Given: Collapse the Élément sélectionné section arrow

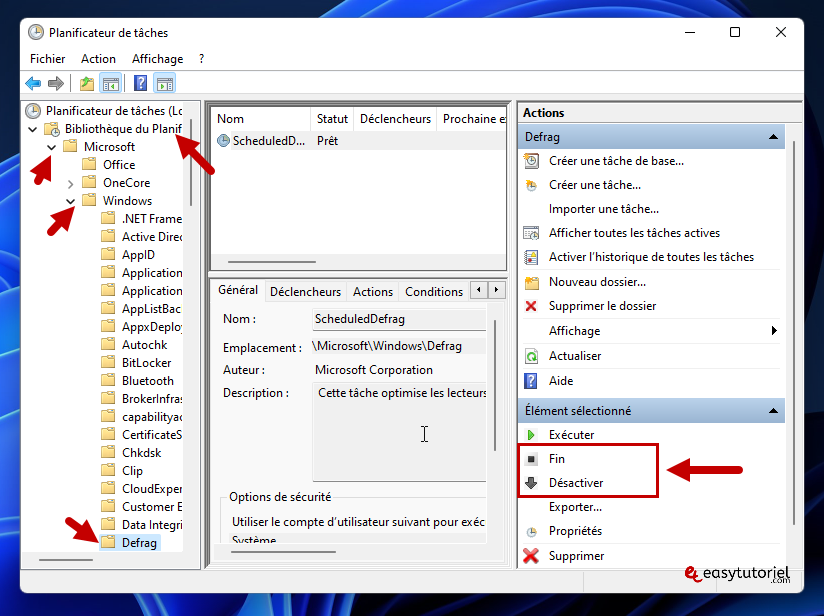Looking at the screenshot, I should (773, 411).
